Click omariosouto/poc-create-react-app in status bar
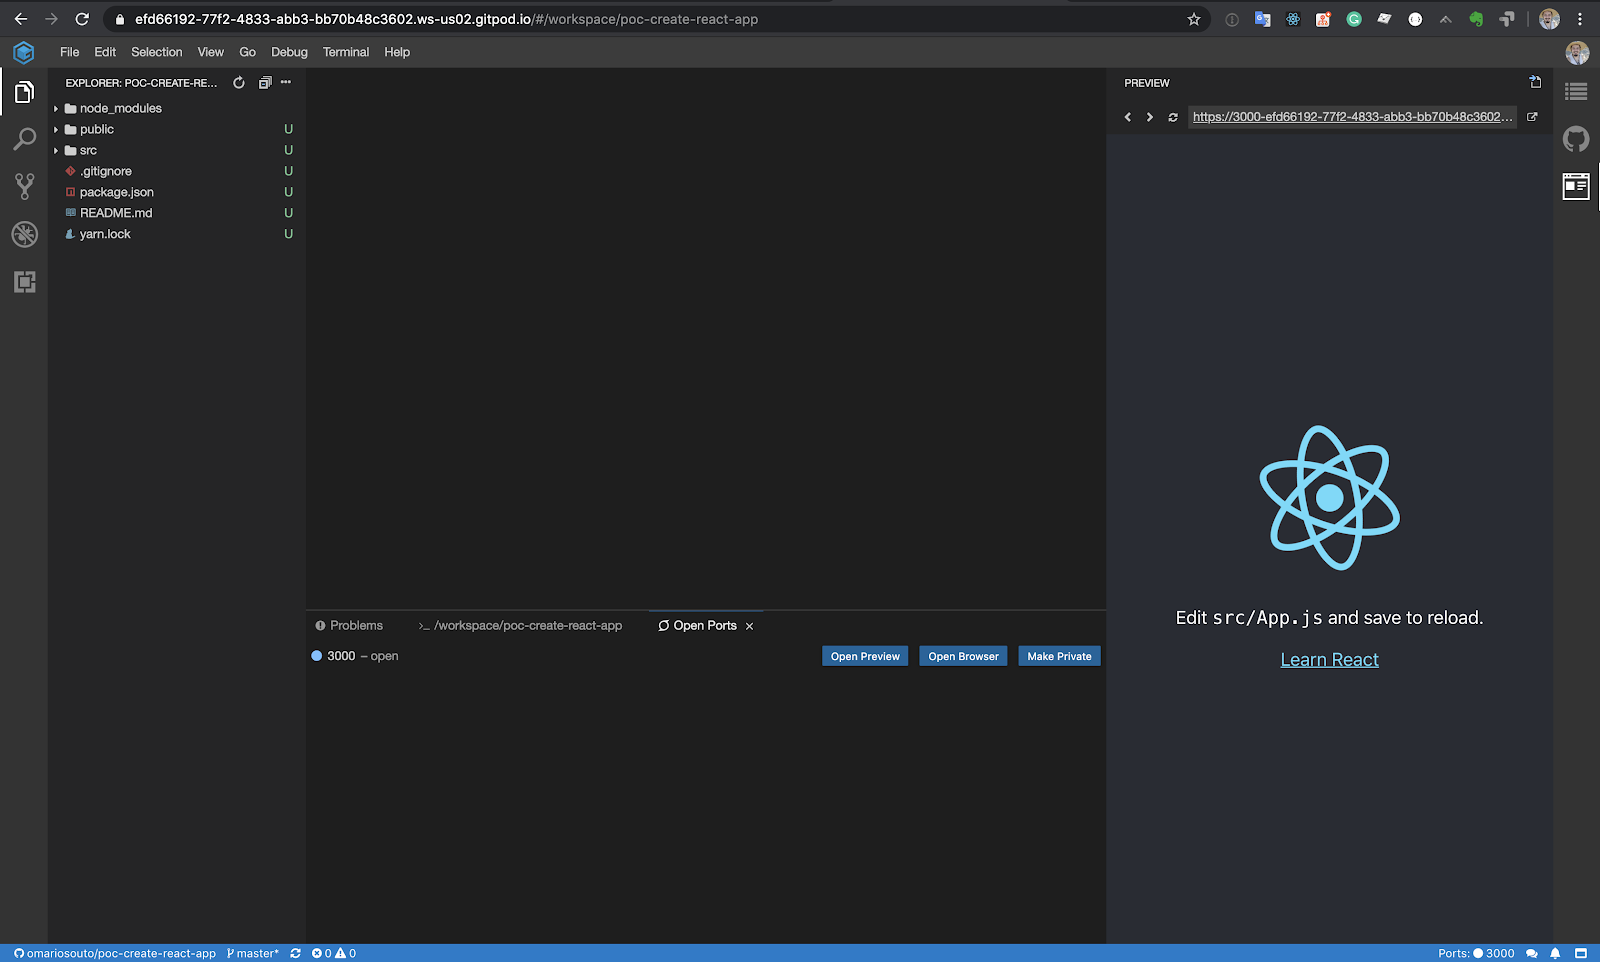Image resolution: width=1600 pixels, height=962 pixels. coord(115,953)
